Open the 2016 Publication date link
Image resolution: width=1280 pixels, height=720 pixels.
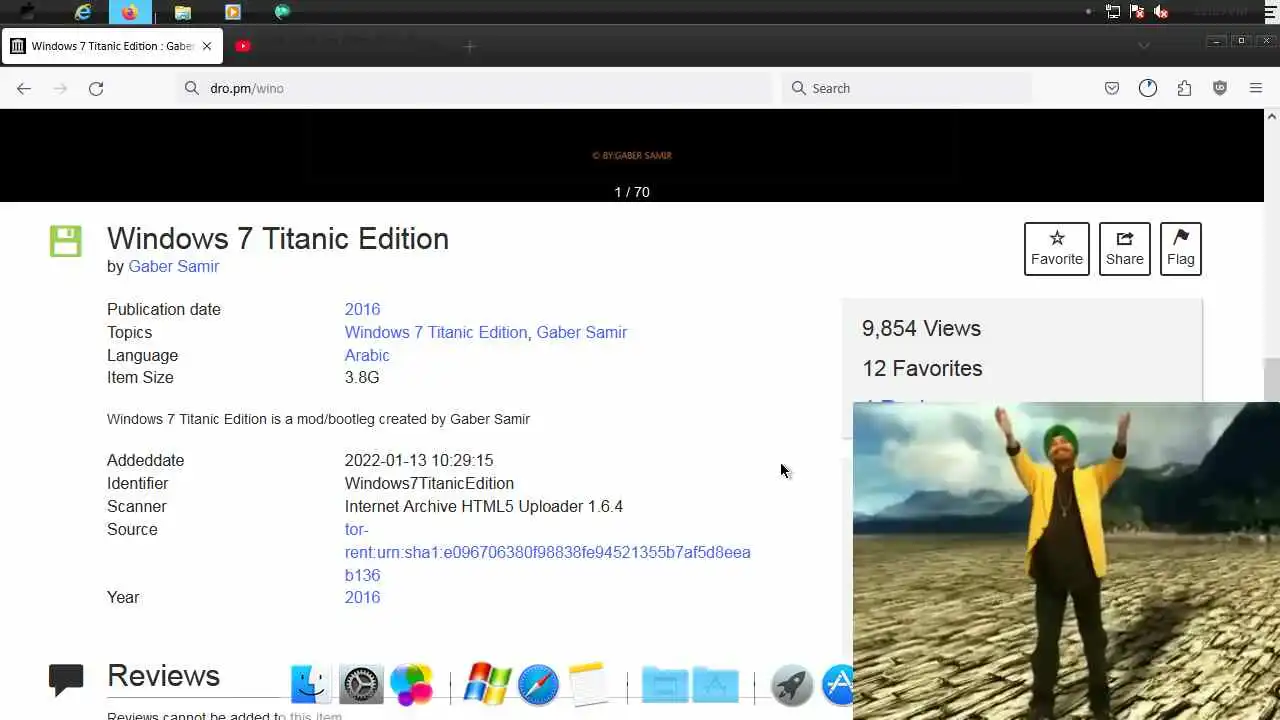362,309
